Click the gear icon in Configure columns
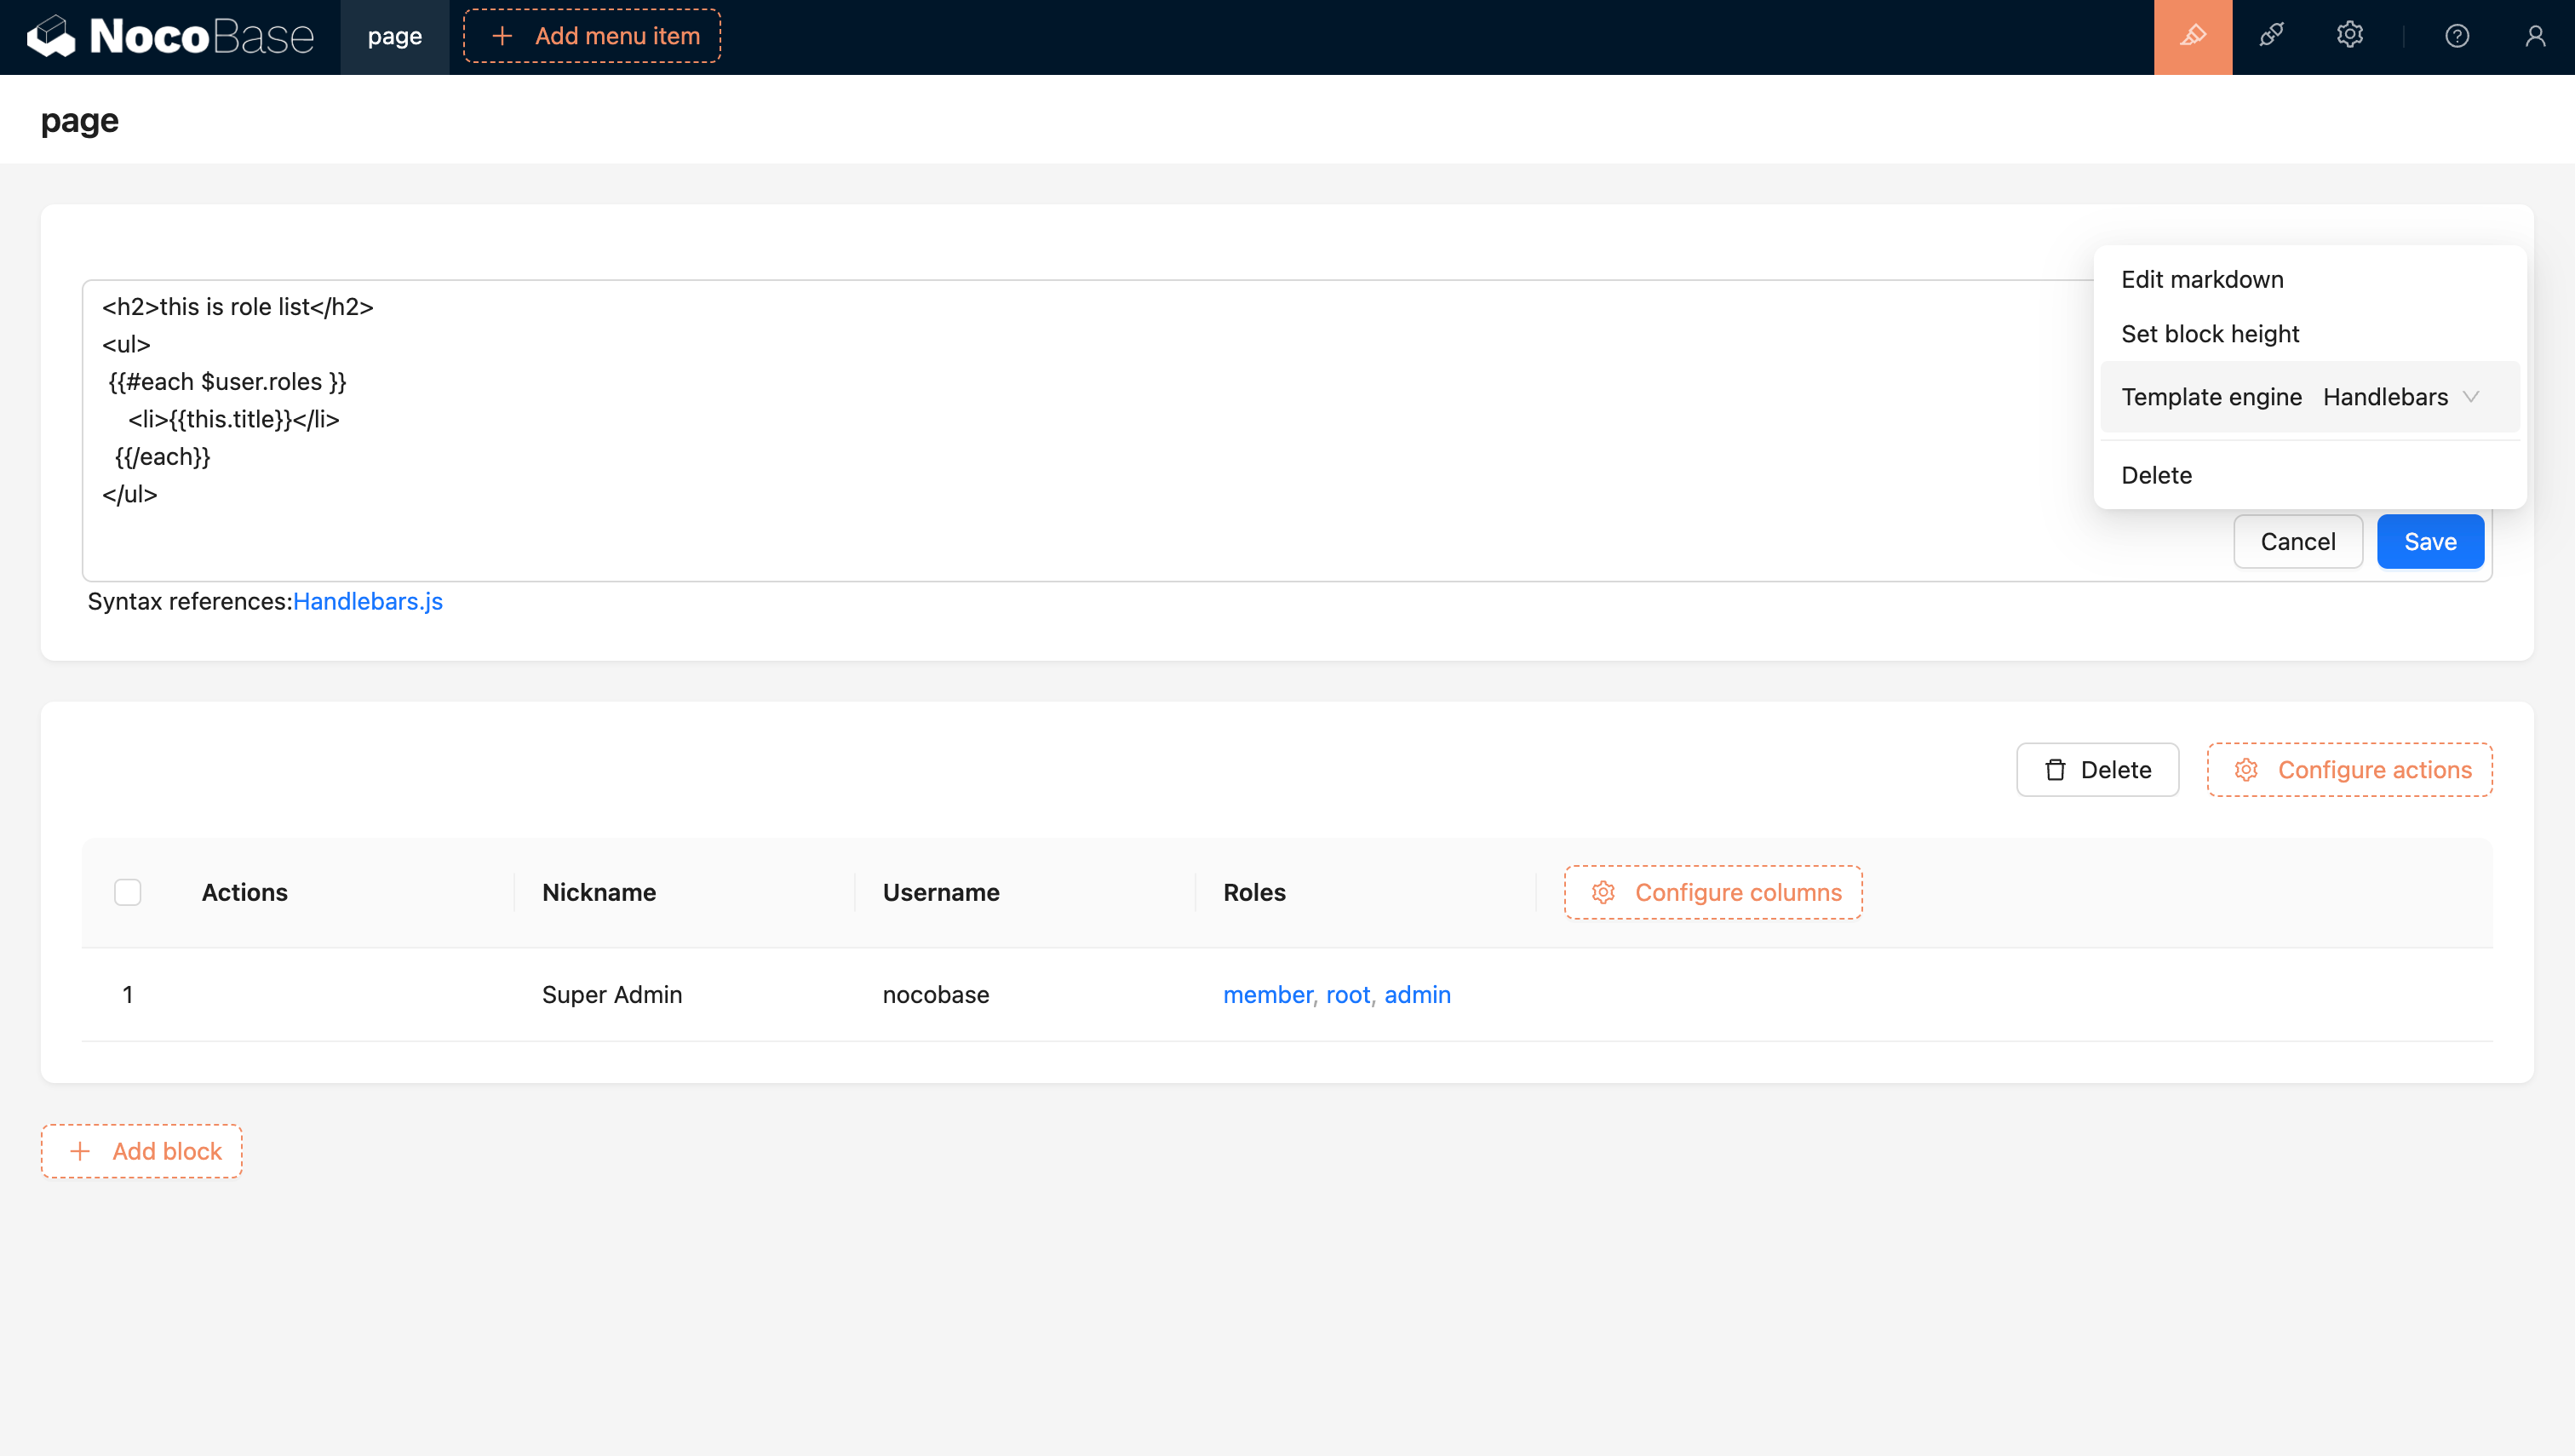Image resolution: width=2575 pixels, height=1456 pixels. point(1603,892)
